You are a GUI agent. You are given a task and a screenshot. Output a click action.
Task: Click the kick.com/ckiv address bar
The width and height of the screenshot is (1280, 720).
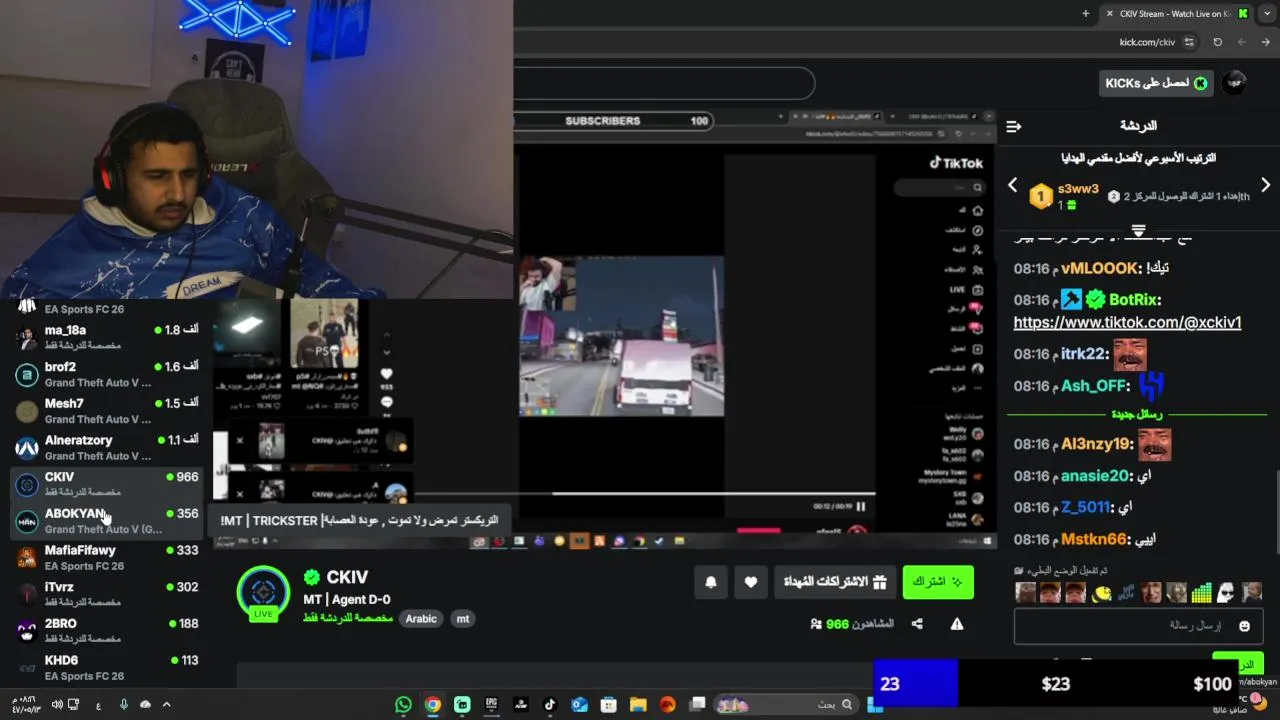tap(1147, 42)
